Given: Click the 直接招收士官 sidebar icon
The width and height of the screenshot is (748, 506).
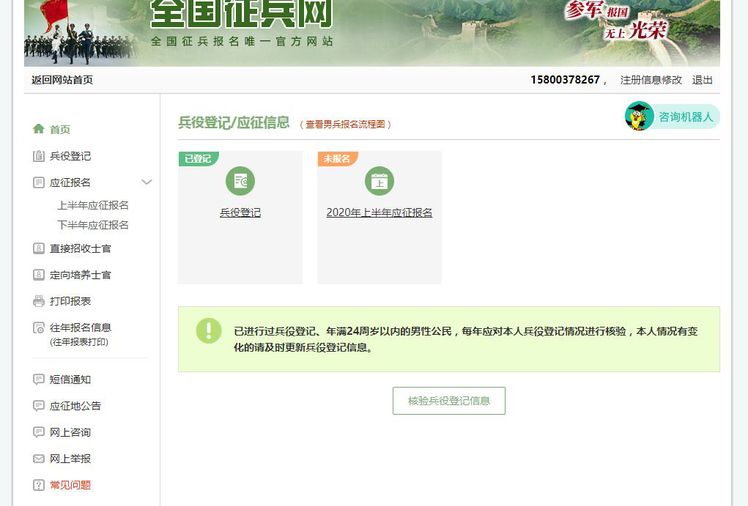Looking at the screenshot, I should 39,249.
